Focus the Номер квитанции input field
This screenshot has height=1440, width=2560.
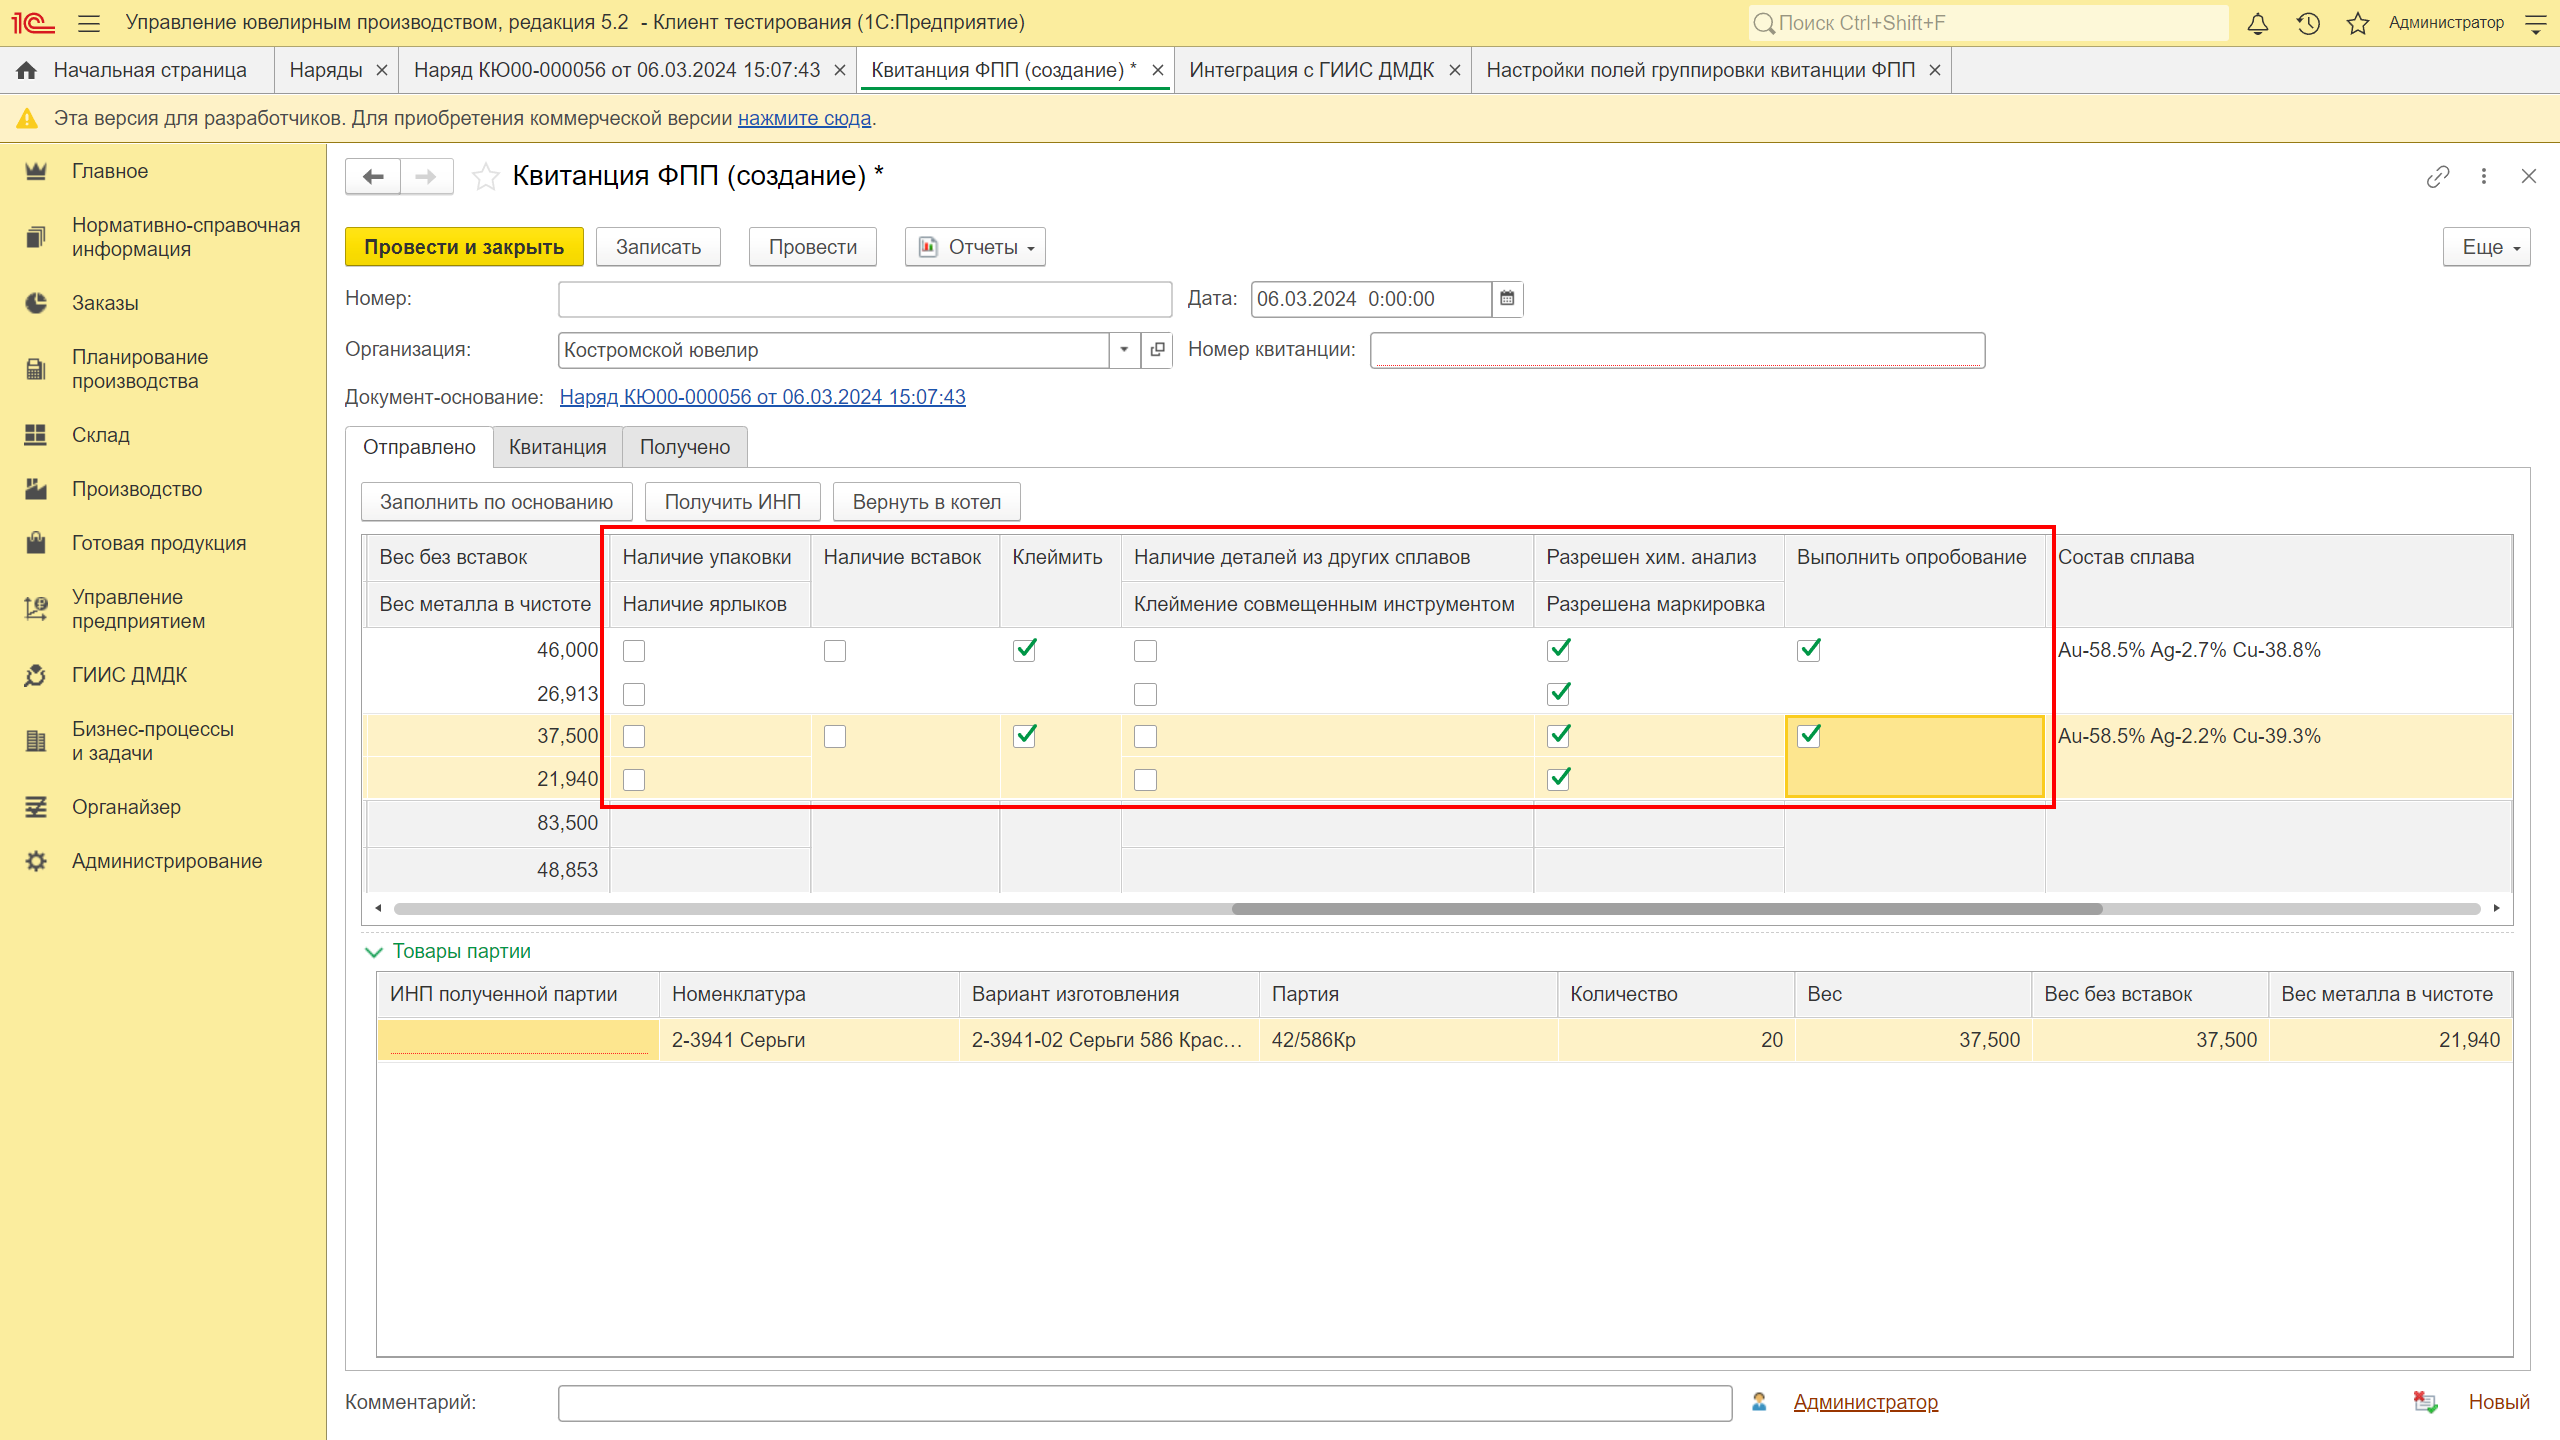[1677, 350]
